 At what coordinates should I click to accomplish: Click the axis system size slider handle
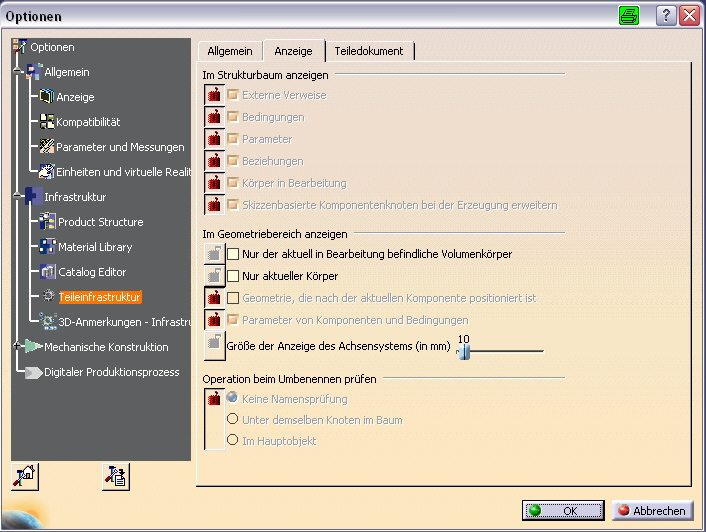coord(464,351)
